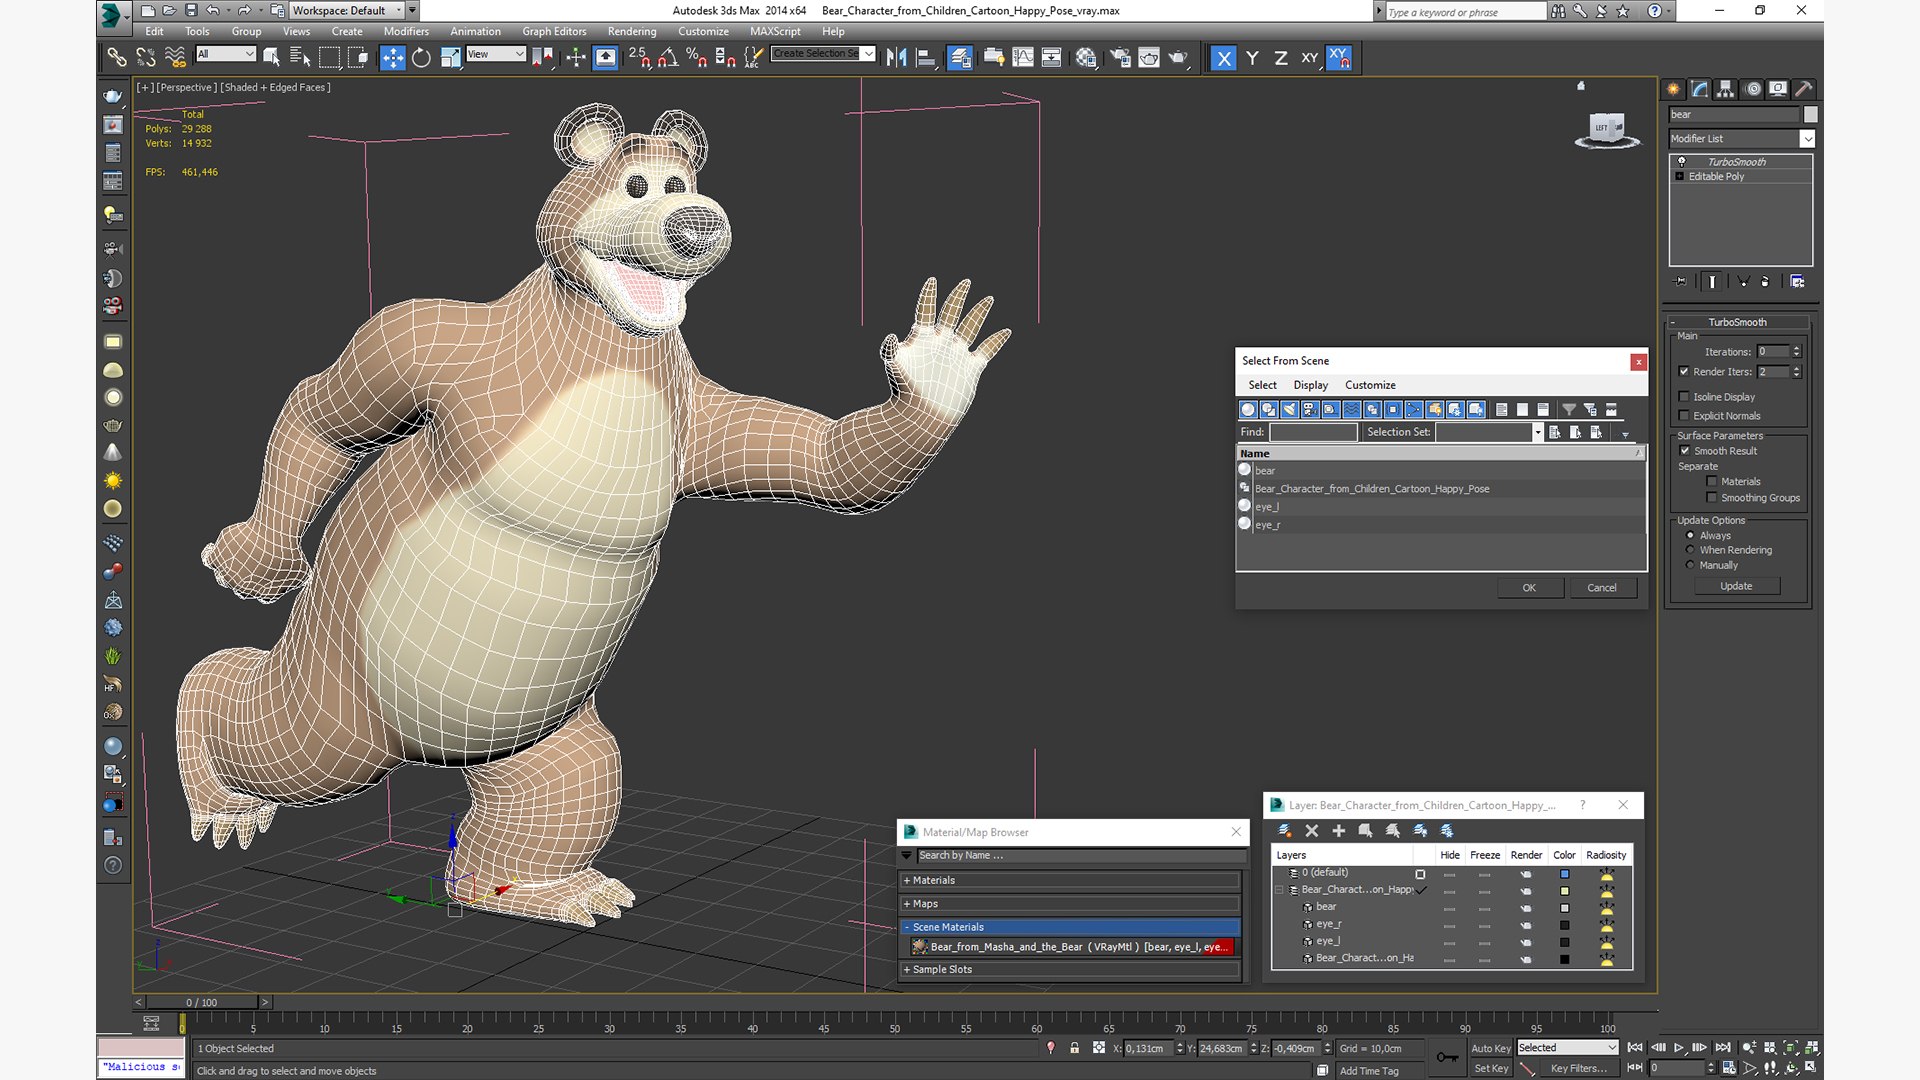
Task: Toggle the selection lock icon
Action: point(1074,1048)
